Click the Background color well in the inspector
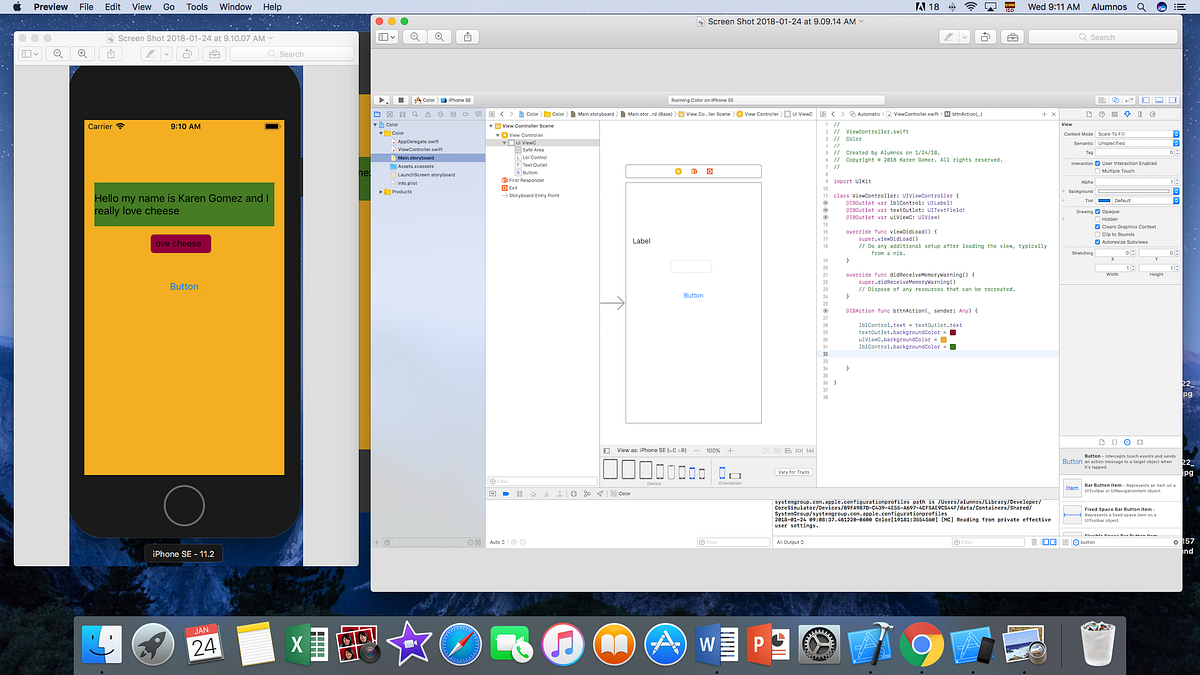1200x675 pixels. pos(1135,191)
